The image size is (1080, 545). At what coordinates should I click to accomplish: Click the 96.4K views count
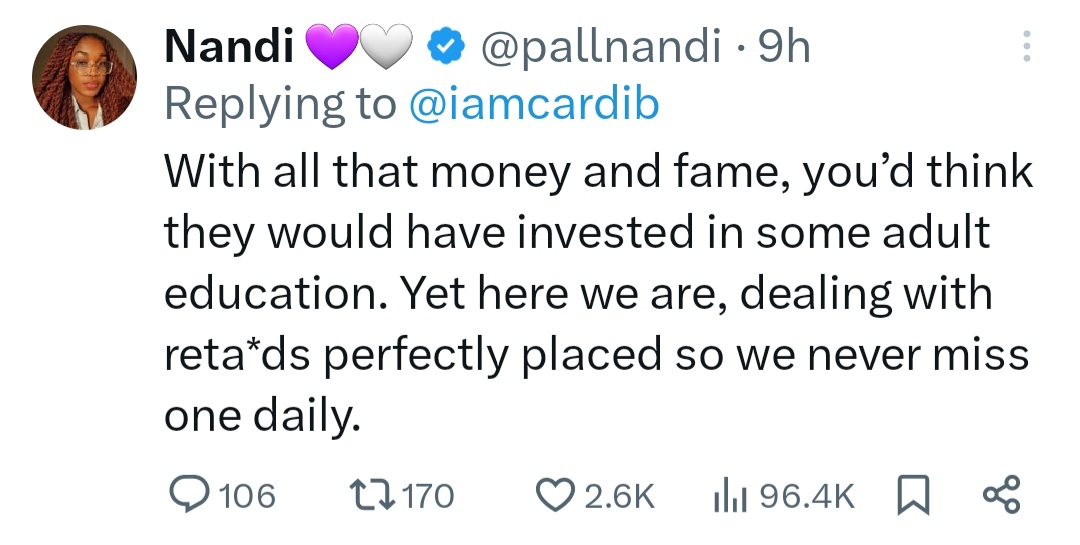coord(808,495)
